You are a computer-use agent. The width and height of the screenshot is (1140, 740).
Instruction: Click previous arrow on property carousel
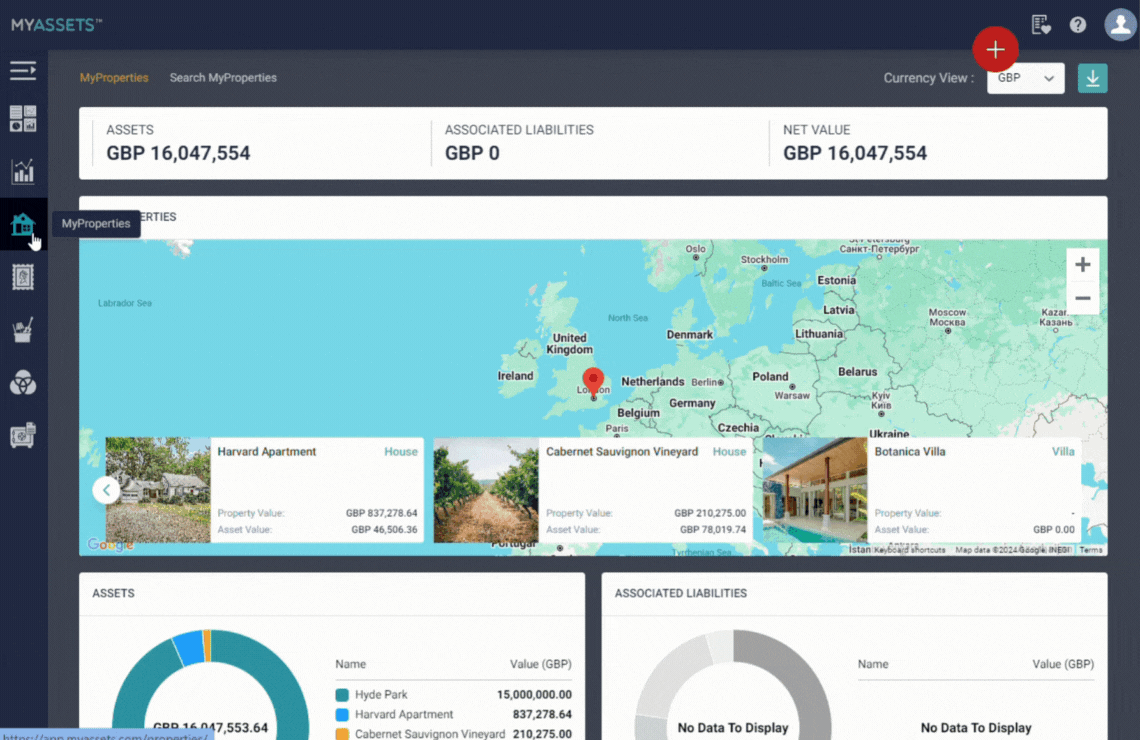[106, 490]
